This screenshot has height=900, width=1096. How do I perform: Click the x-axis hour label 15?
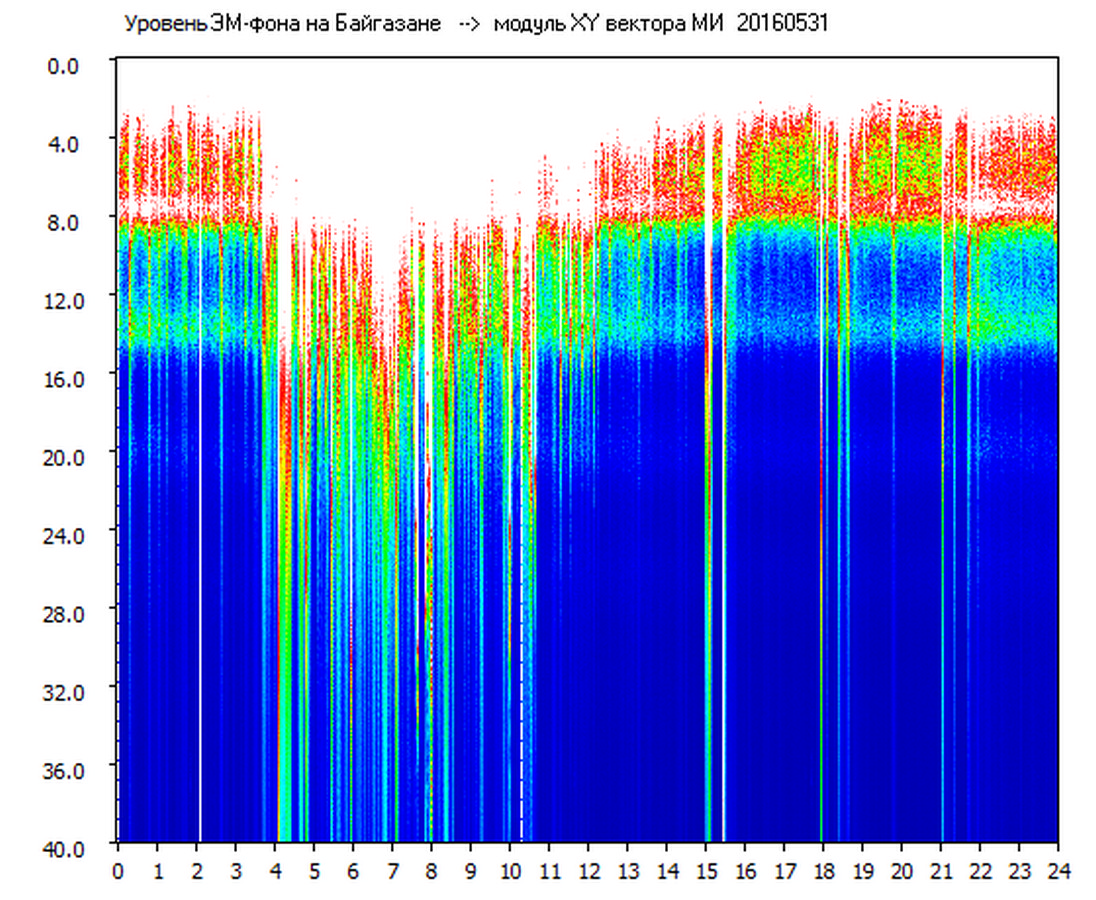(x=706, y=871)
